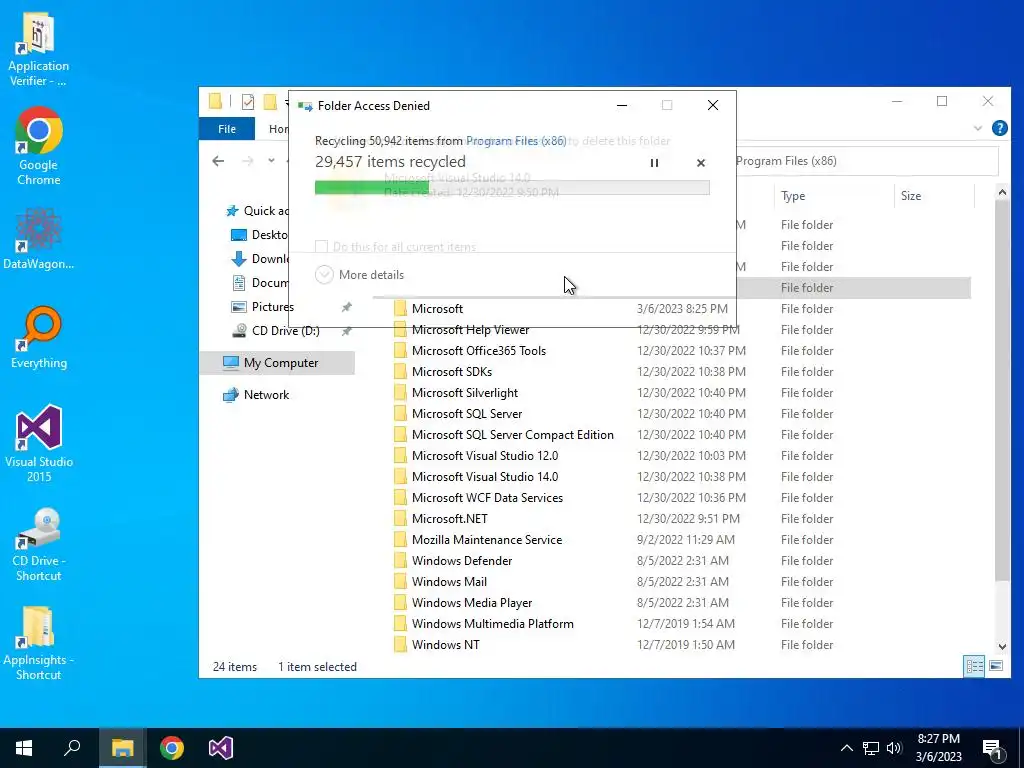
Task: Open Google Chrome desktop icon
Action: [x=38, y=146]
